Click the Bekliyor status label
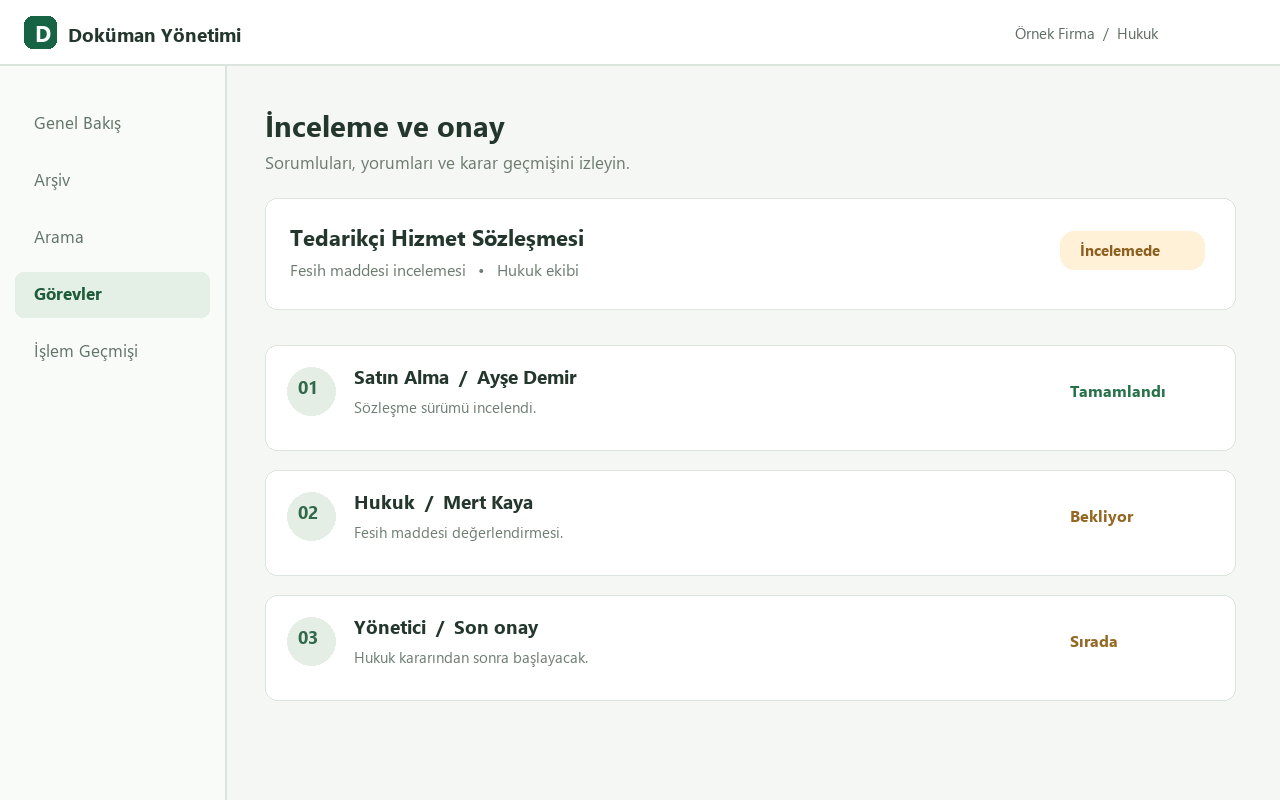Viewport: 1280px width, 800px height. pyautogui.click(x=1101, y=517)
